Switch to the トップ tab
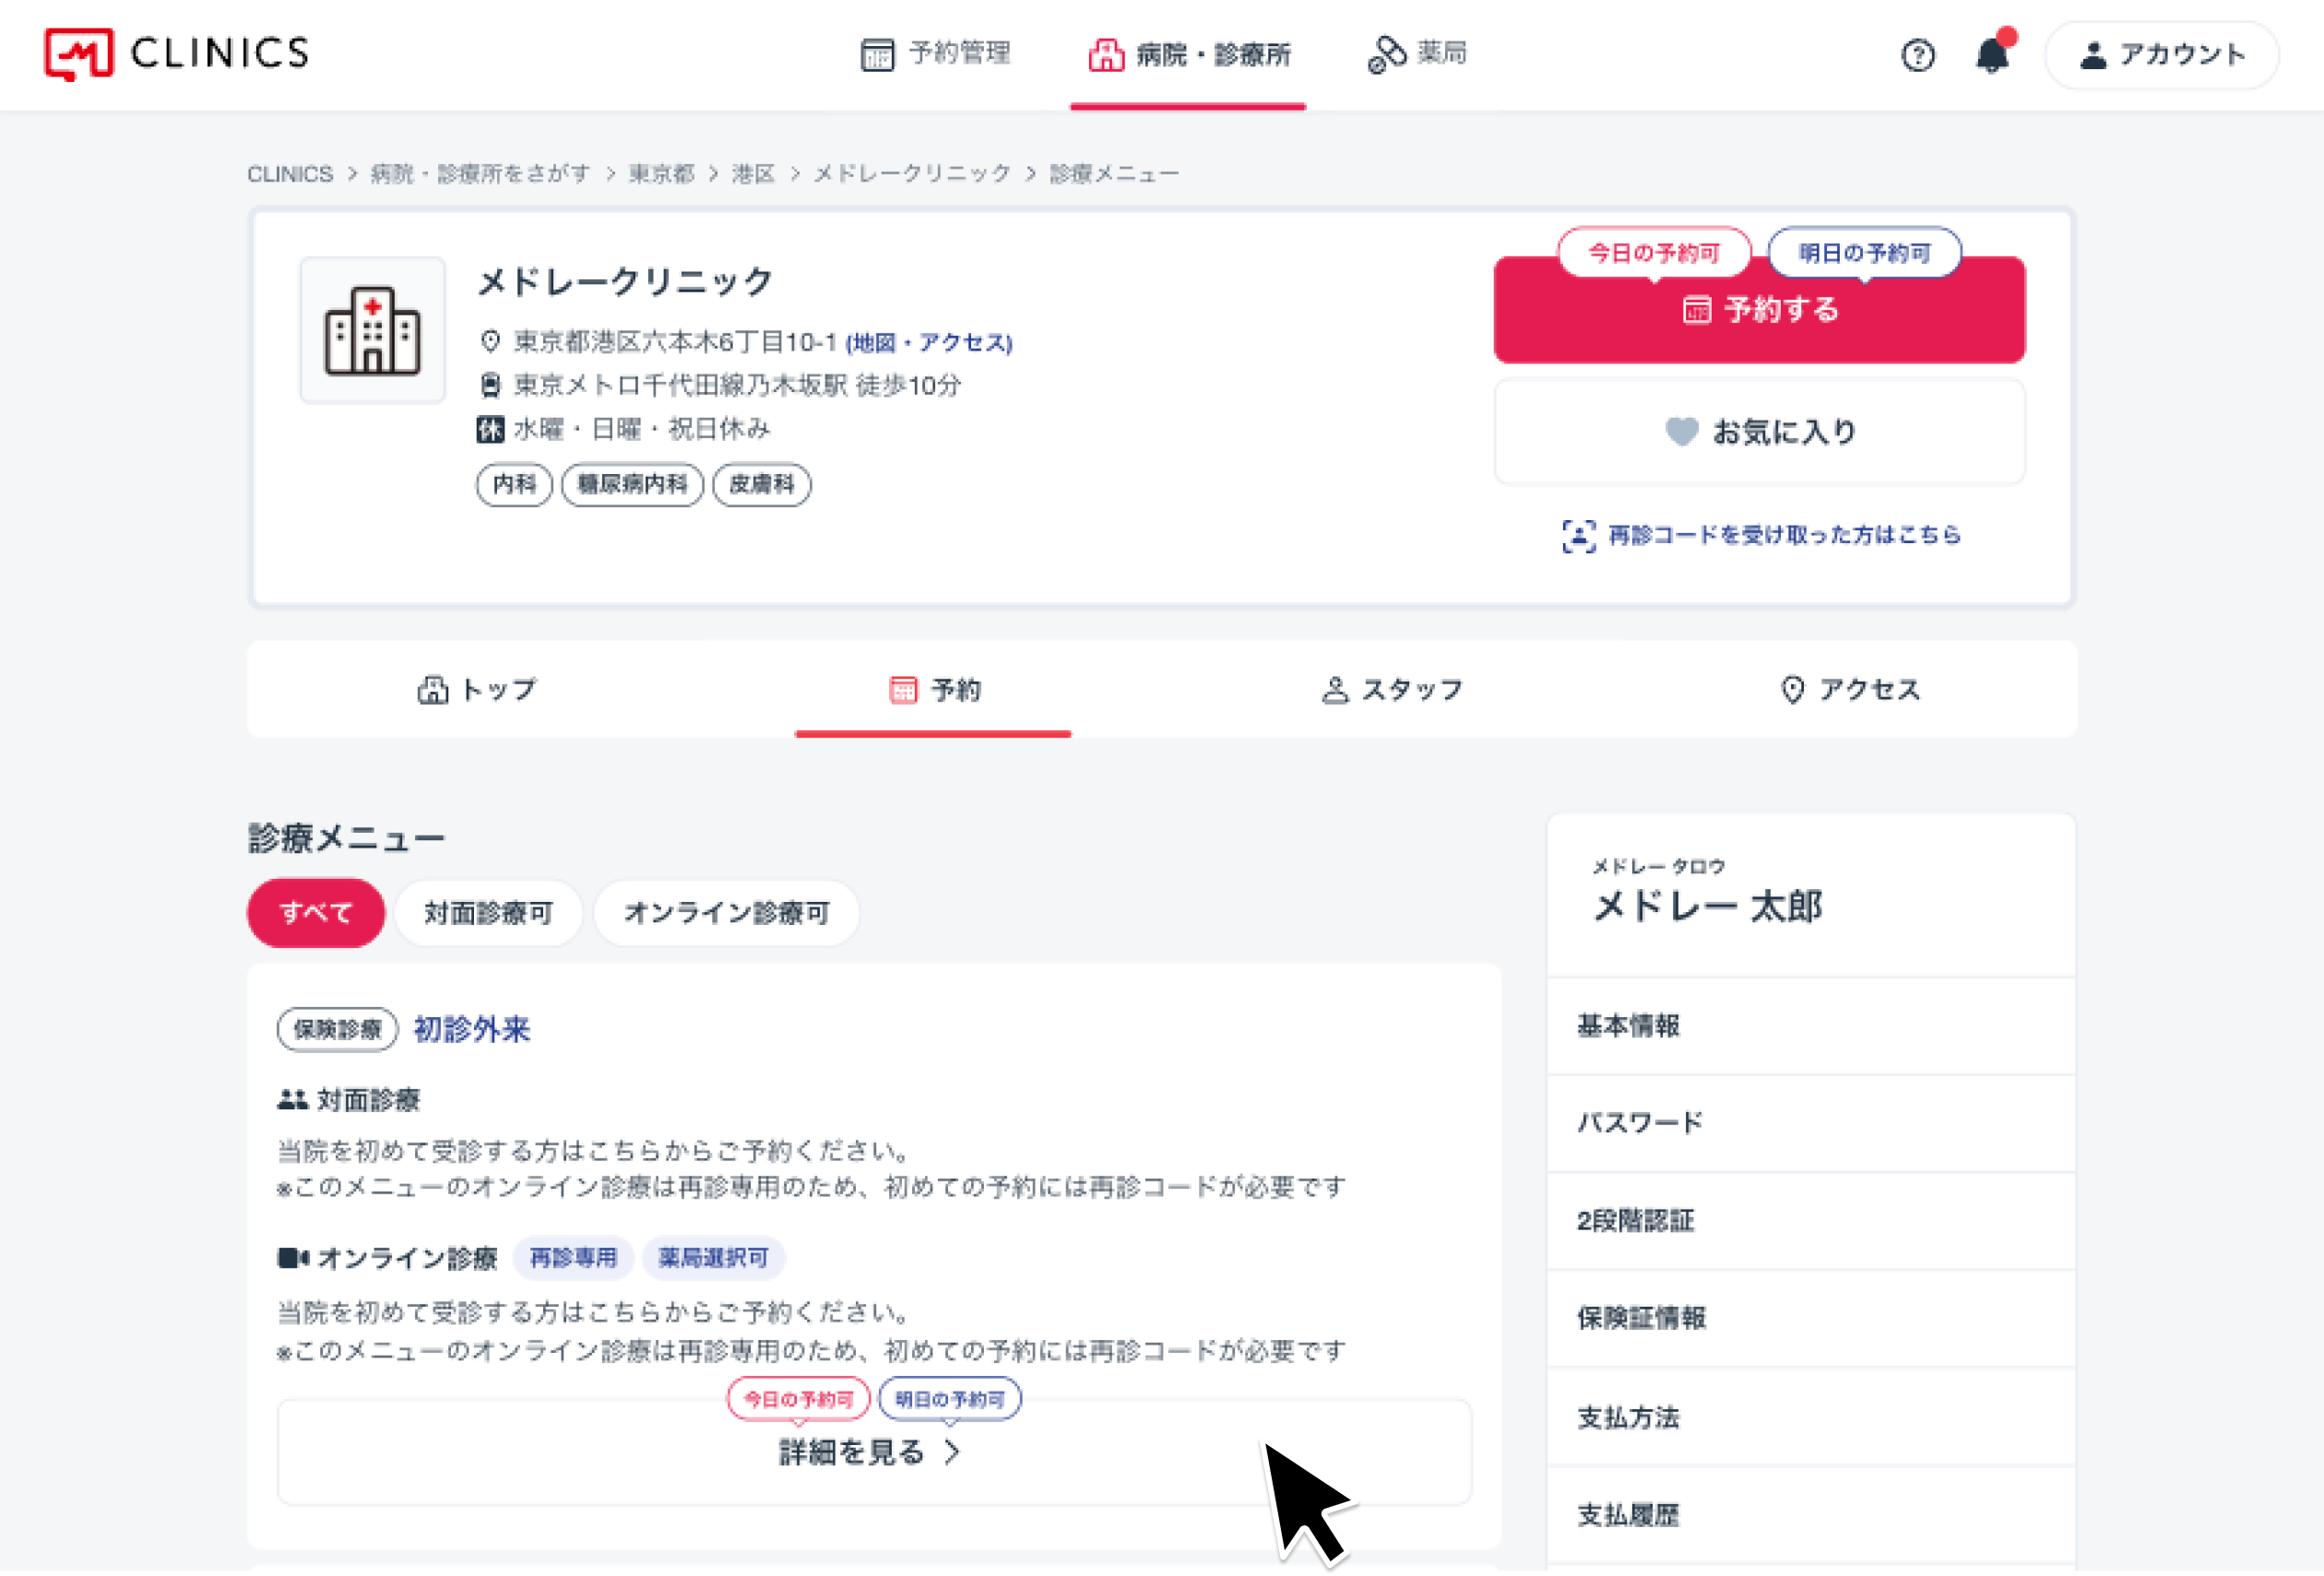 (477, 690)
